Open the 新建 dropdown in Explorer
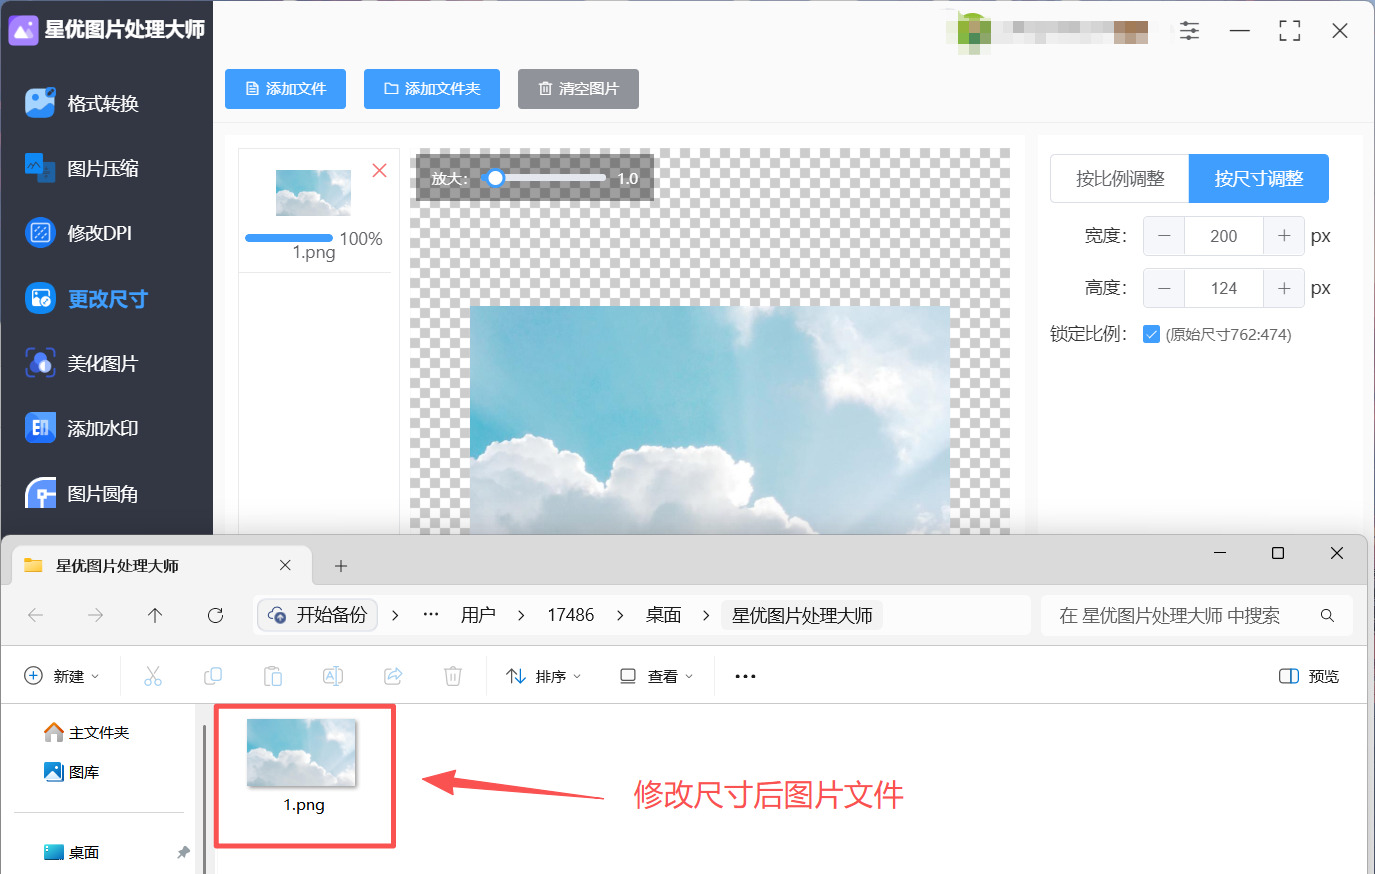Screen dimensions: 1375x874 pos(61,676)
